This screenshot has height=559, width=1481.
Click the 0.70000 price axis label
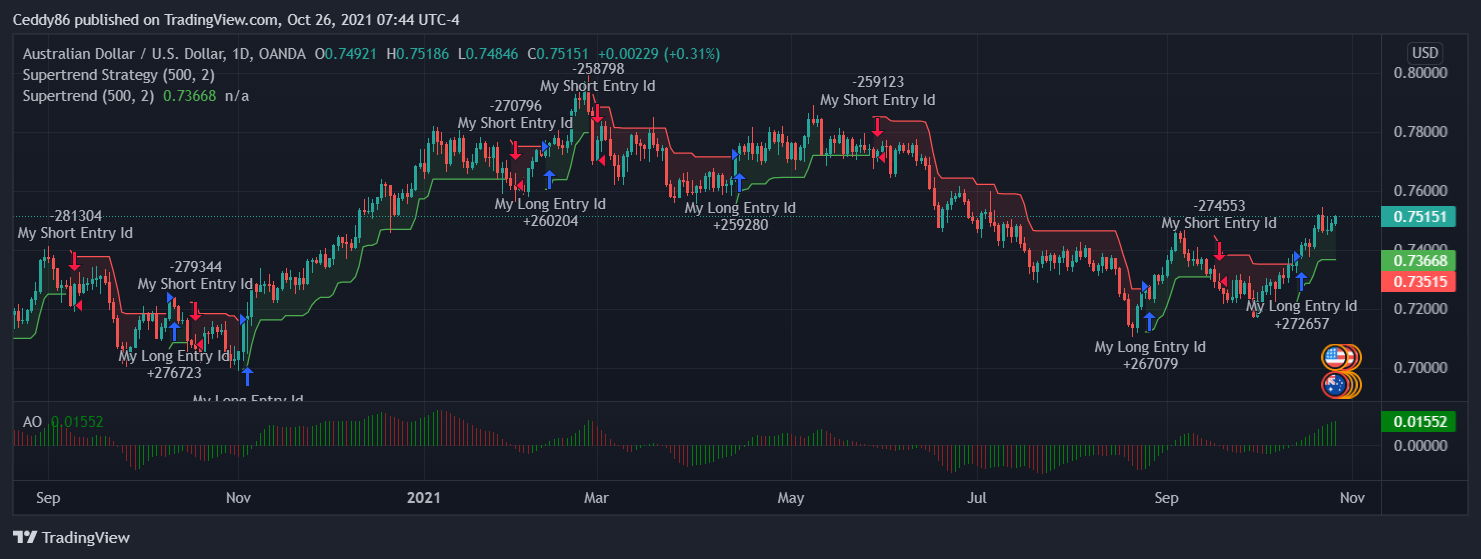[1419, 368]
